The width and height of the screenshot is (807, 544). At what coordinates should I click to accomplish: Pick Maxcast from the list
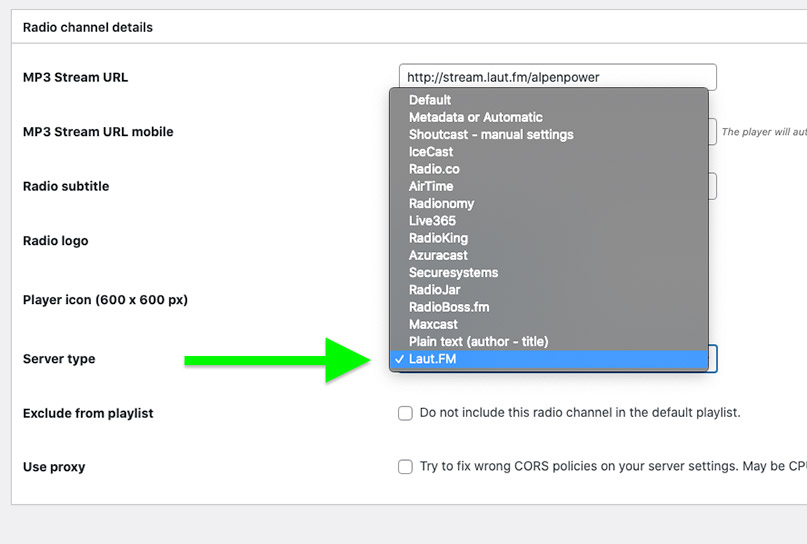click(x=433, y=324)
